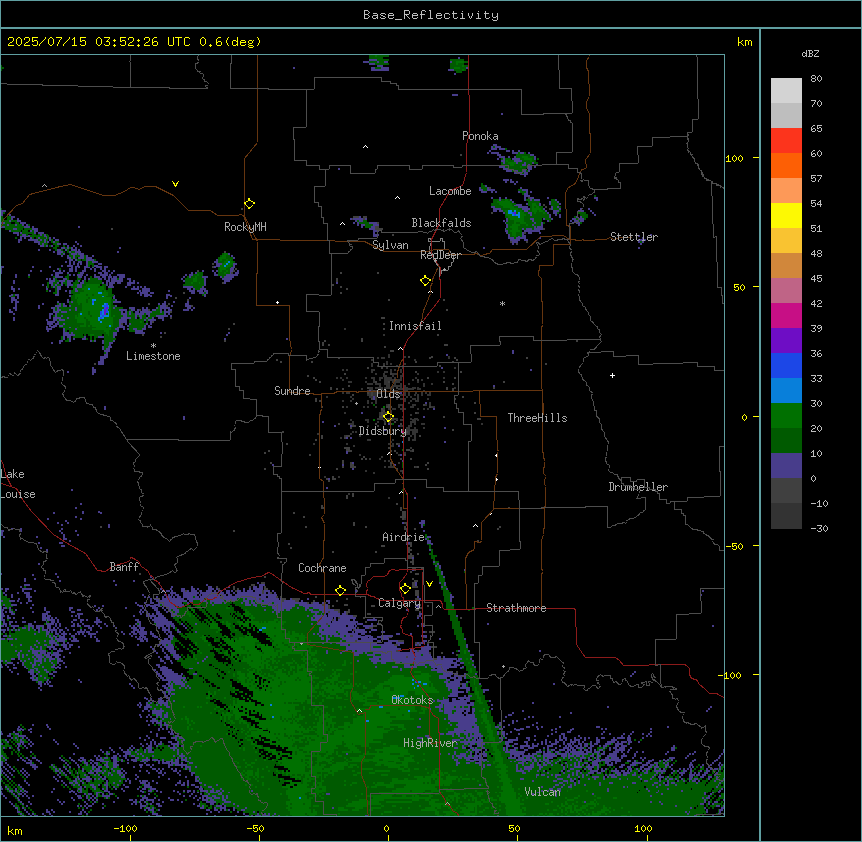Pick the purple 36-39 dBZ legend swatch

pyautogui.click(x=786, y=341)
